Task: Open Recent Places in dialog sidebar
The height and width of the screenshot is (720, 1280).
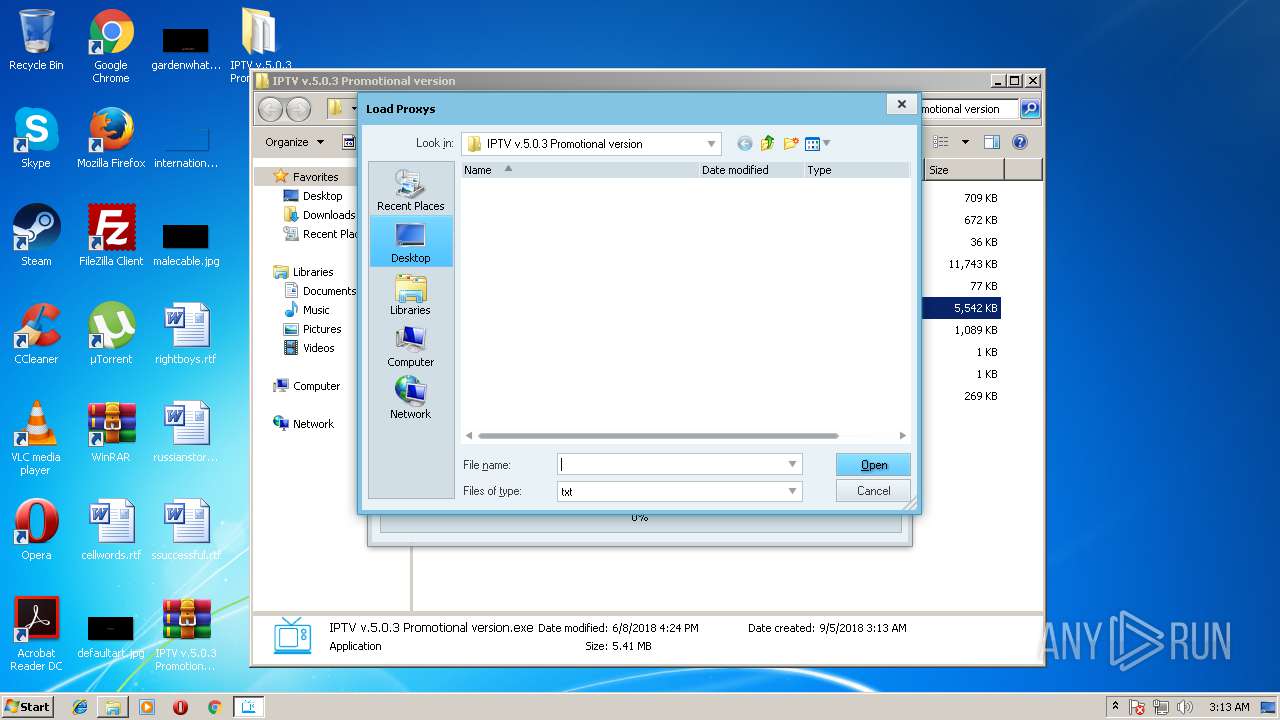Action: [410, 190]
